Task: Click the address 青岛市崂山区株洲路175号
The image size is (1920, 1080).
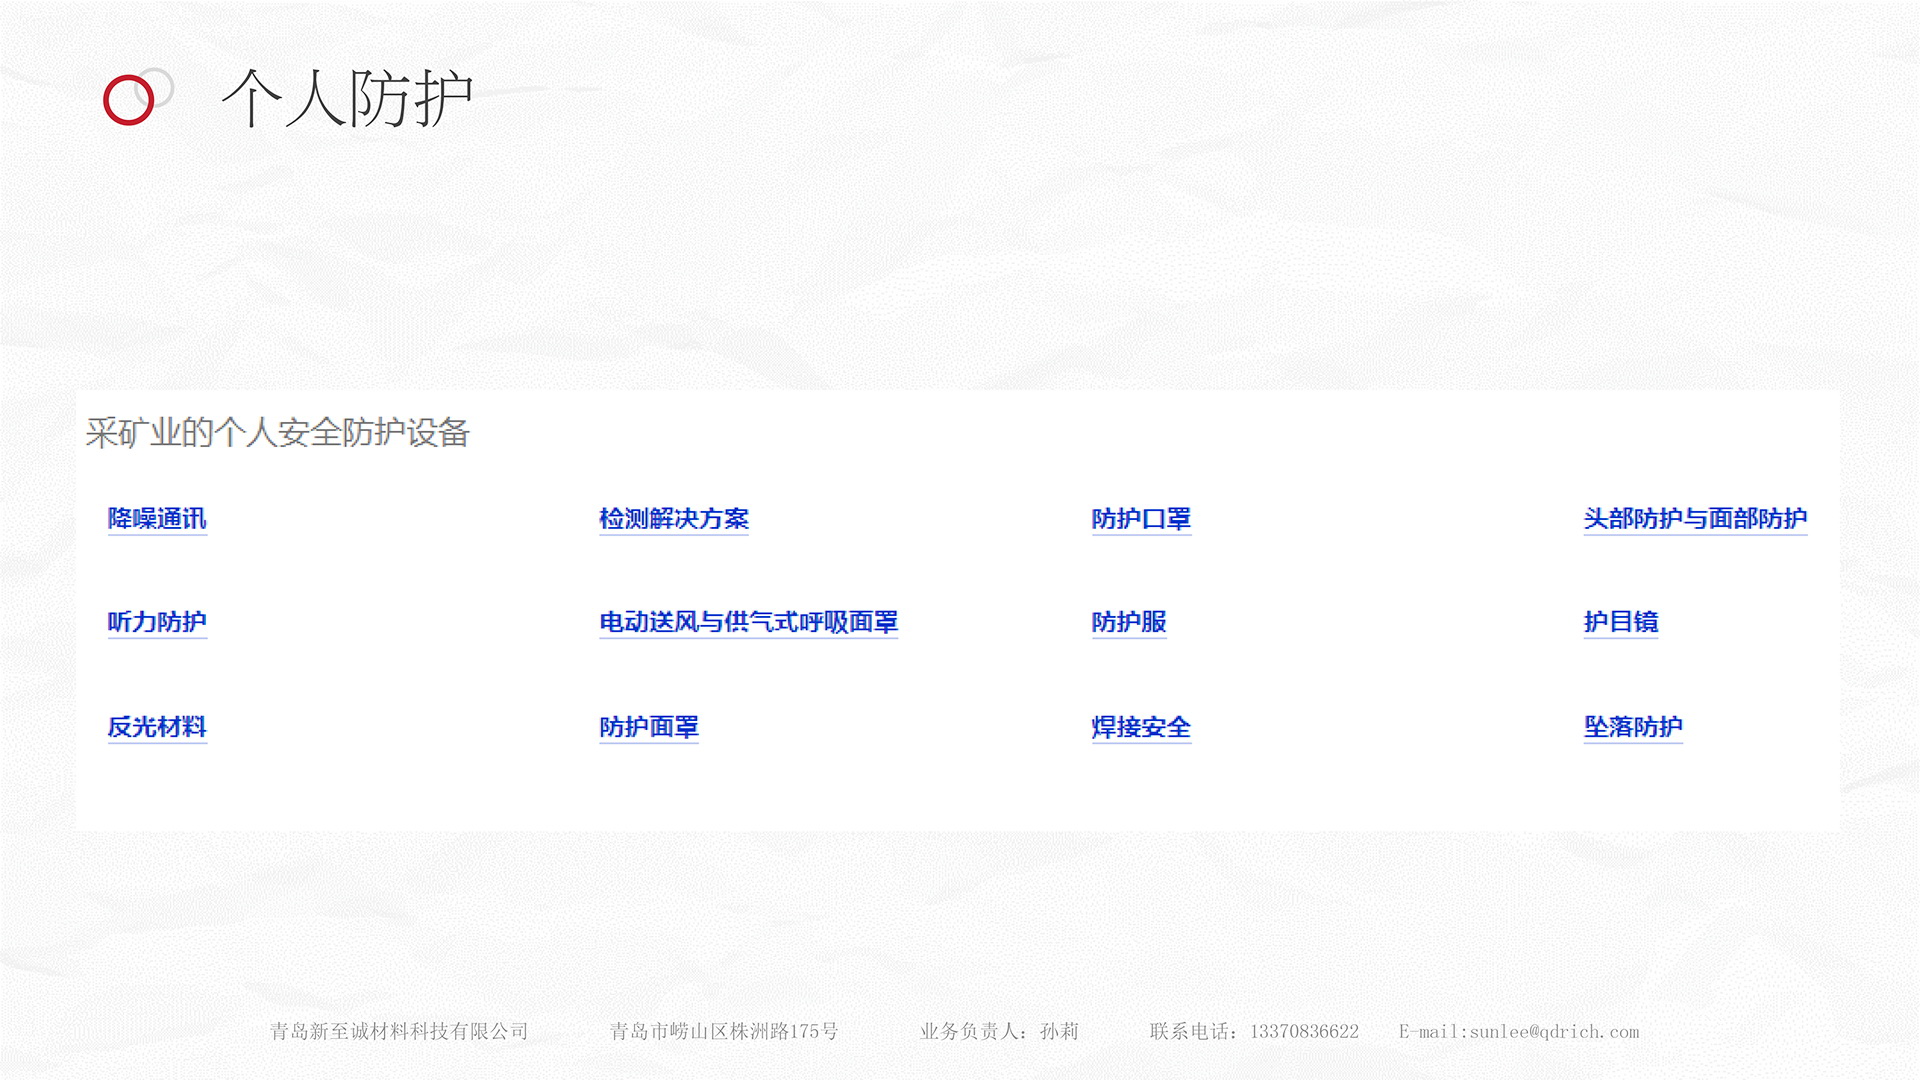Action: pyautogui.click(x=724, y=1031)
